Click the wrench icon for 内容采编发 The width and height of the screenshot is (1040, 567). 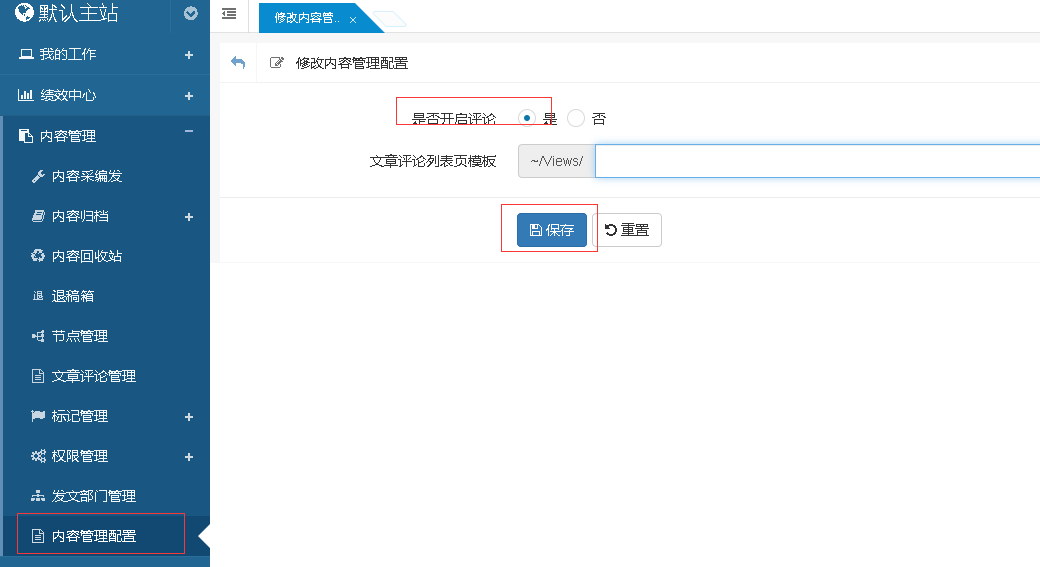pos(38,176)
